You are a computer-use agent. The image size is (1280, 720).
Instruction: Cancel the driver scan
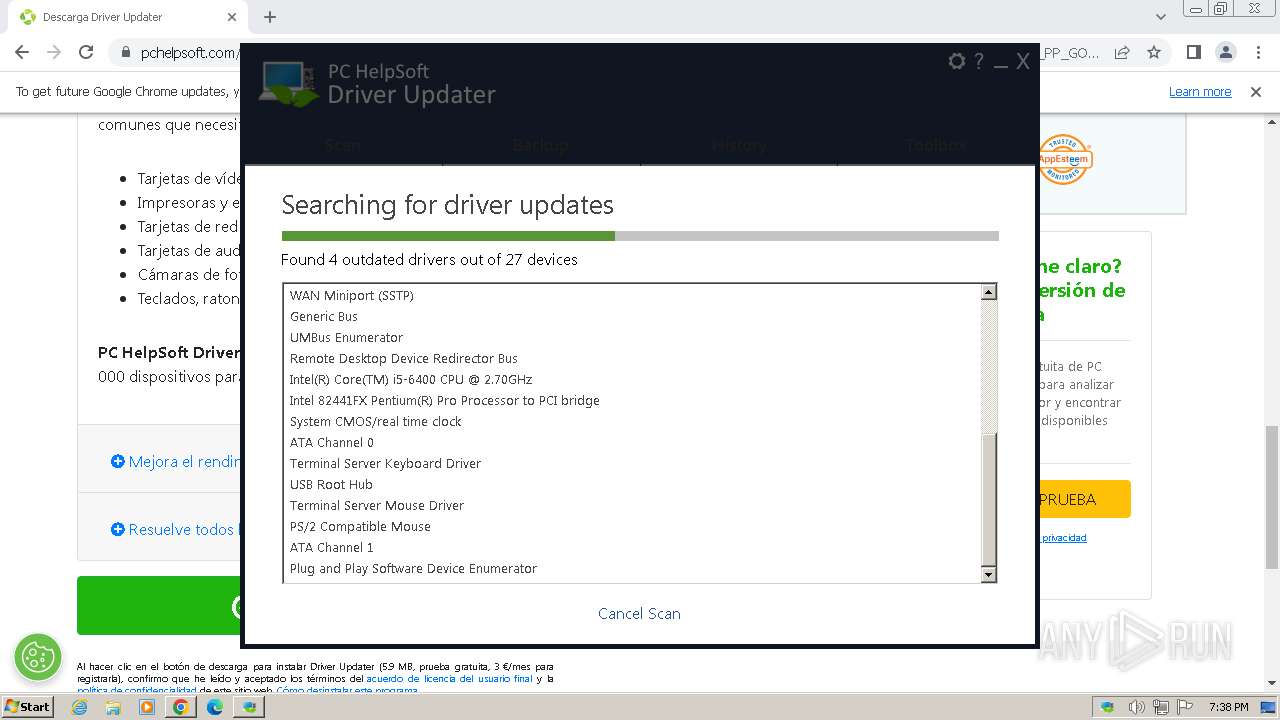pyautogui.click(x=639, y=613)
